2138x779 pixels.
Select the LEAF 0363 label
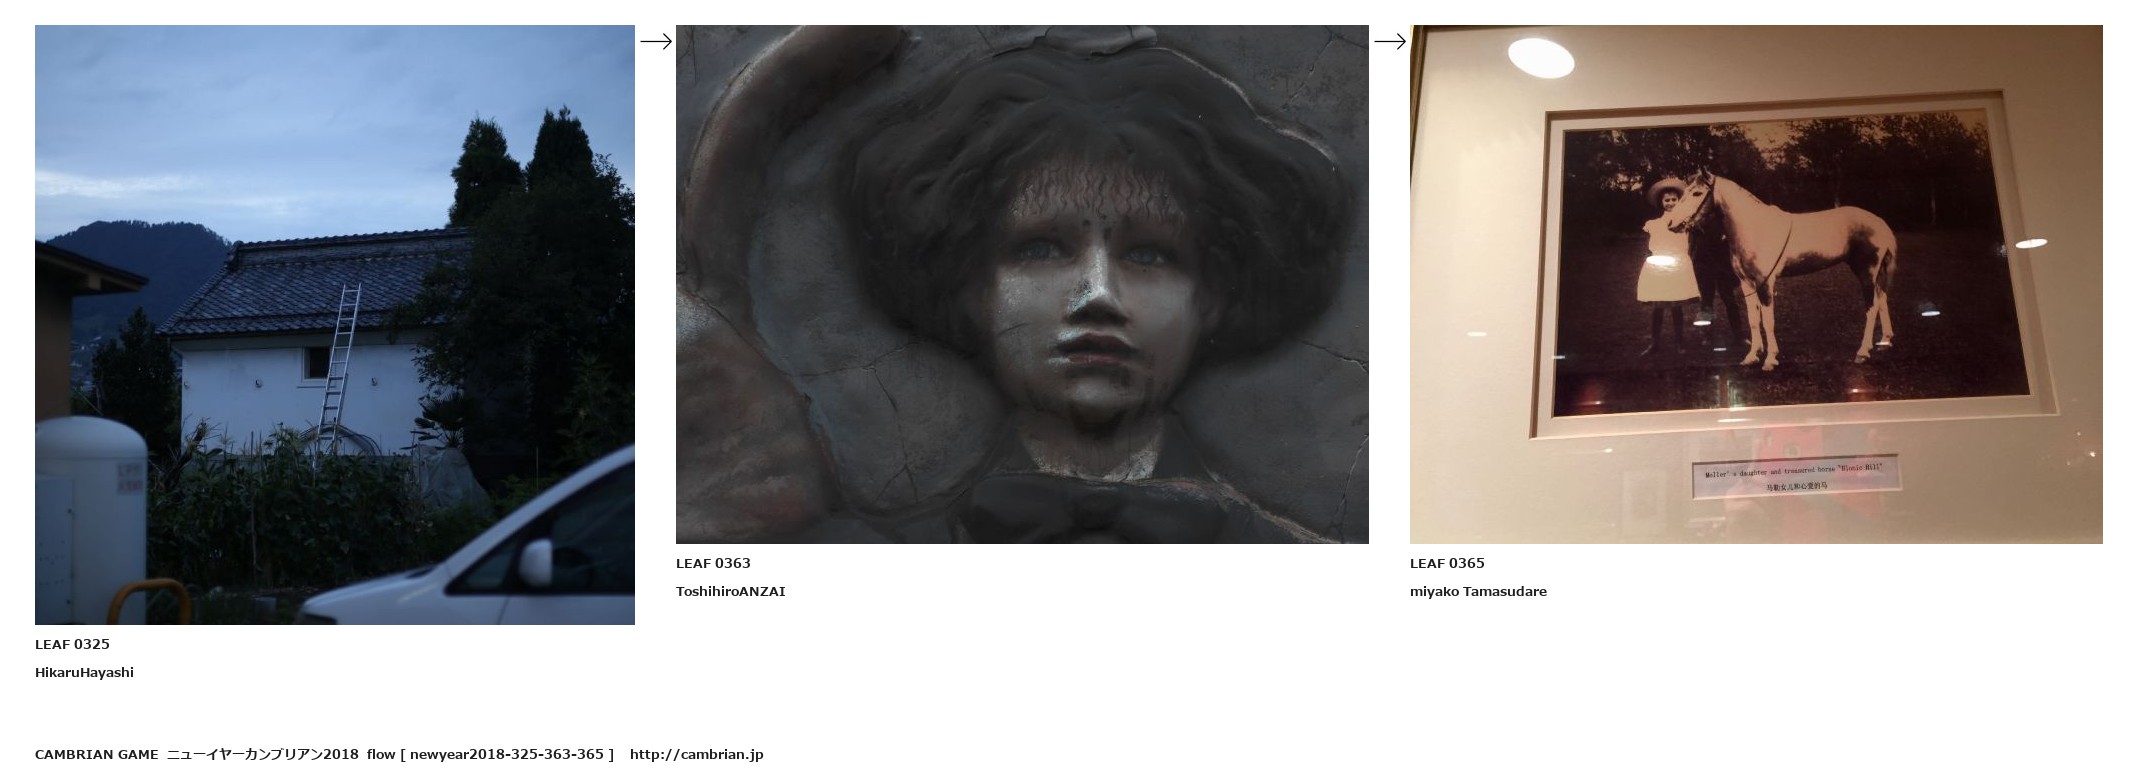713,563
